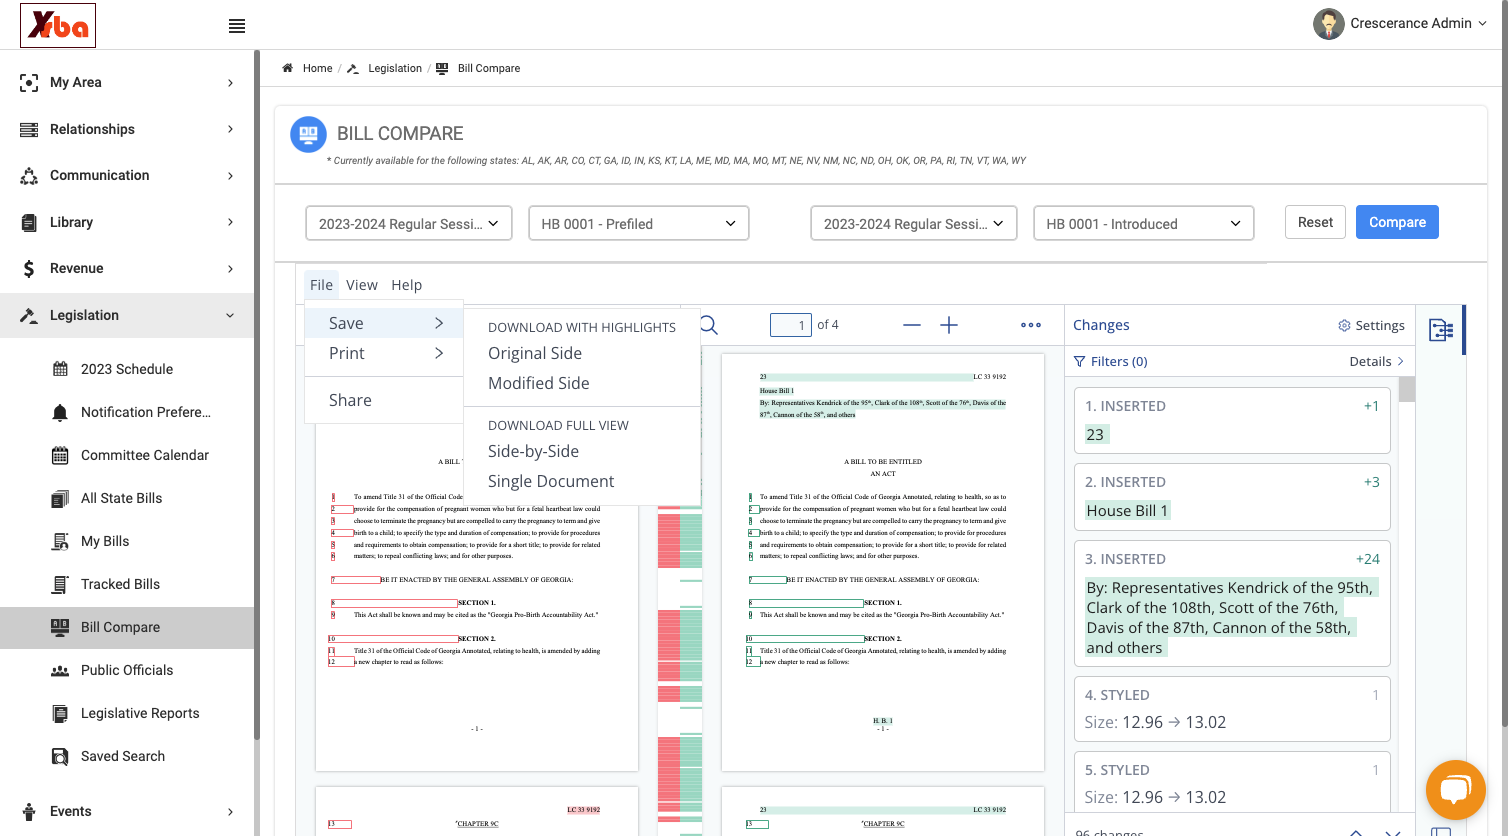The height and width of the screenshot is (836, 1508).
Task: Open the chat support bubble
Action: 1455,790
